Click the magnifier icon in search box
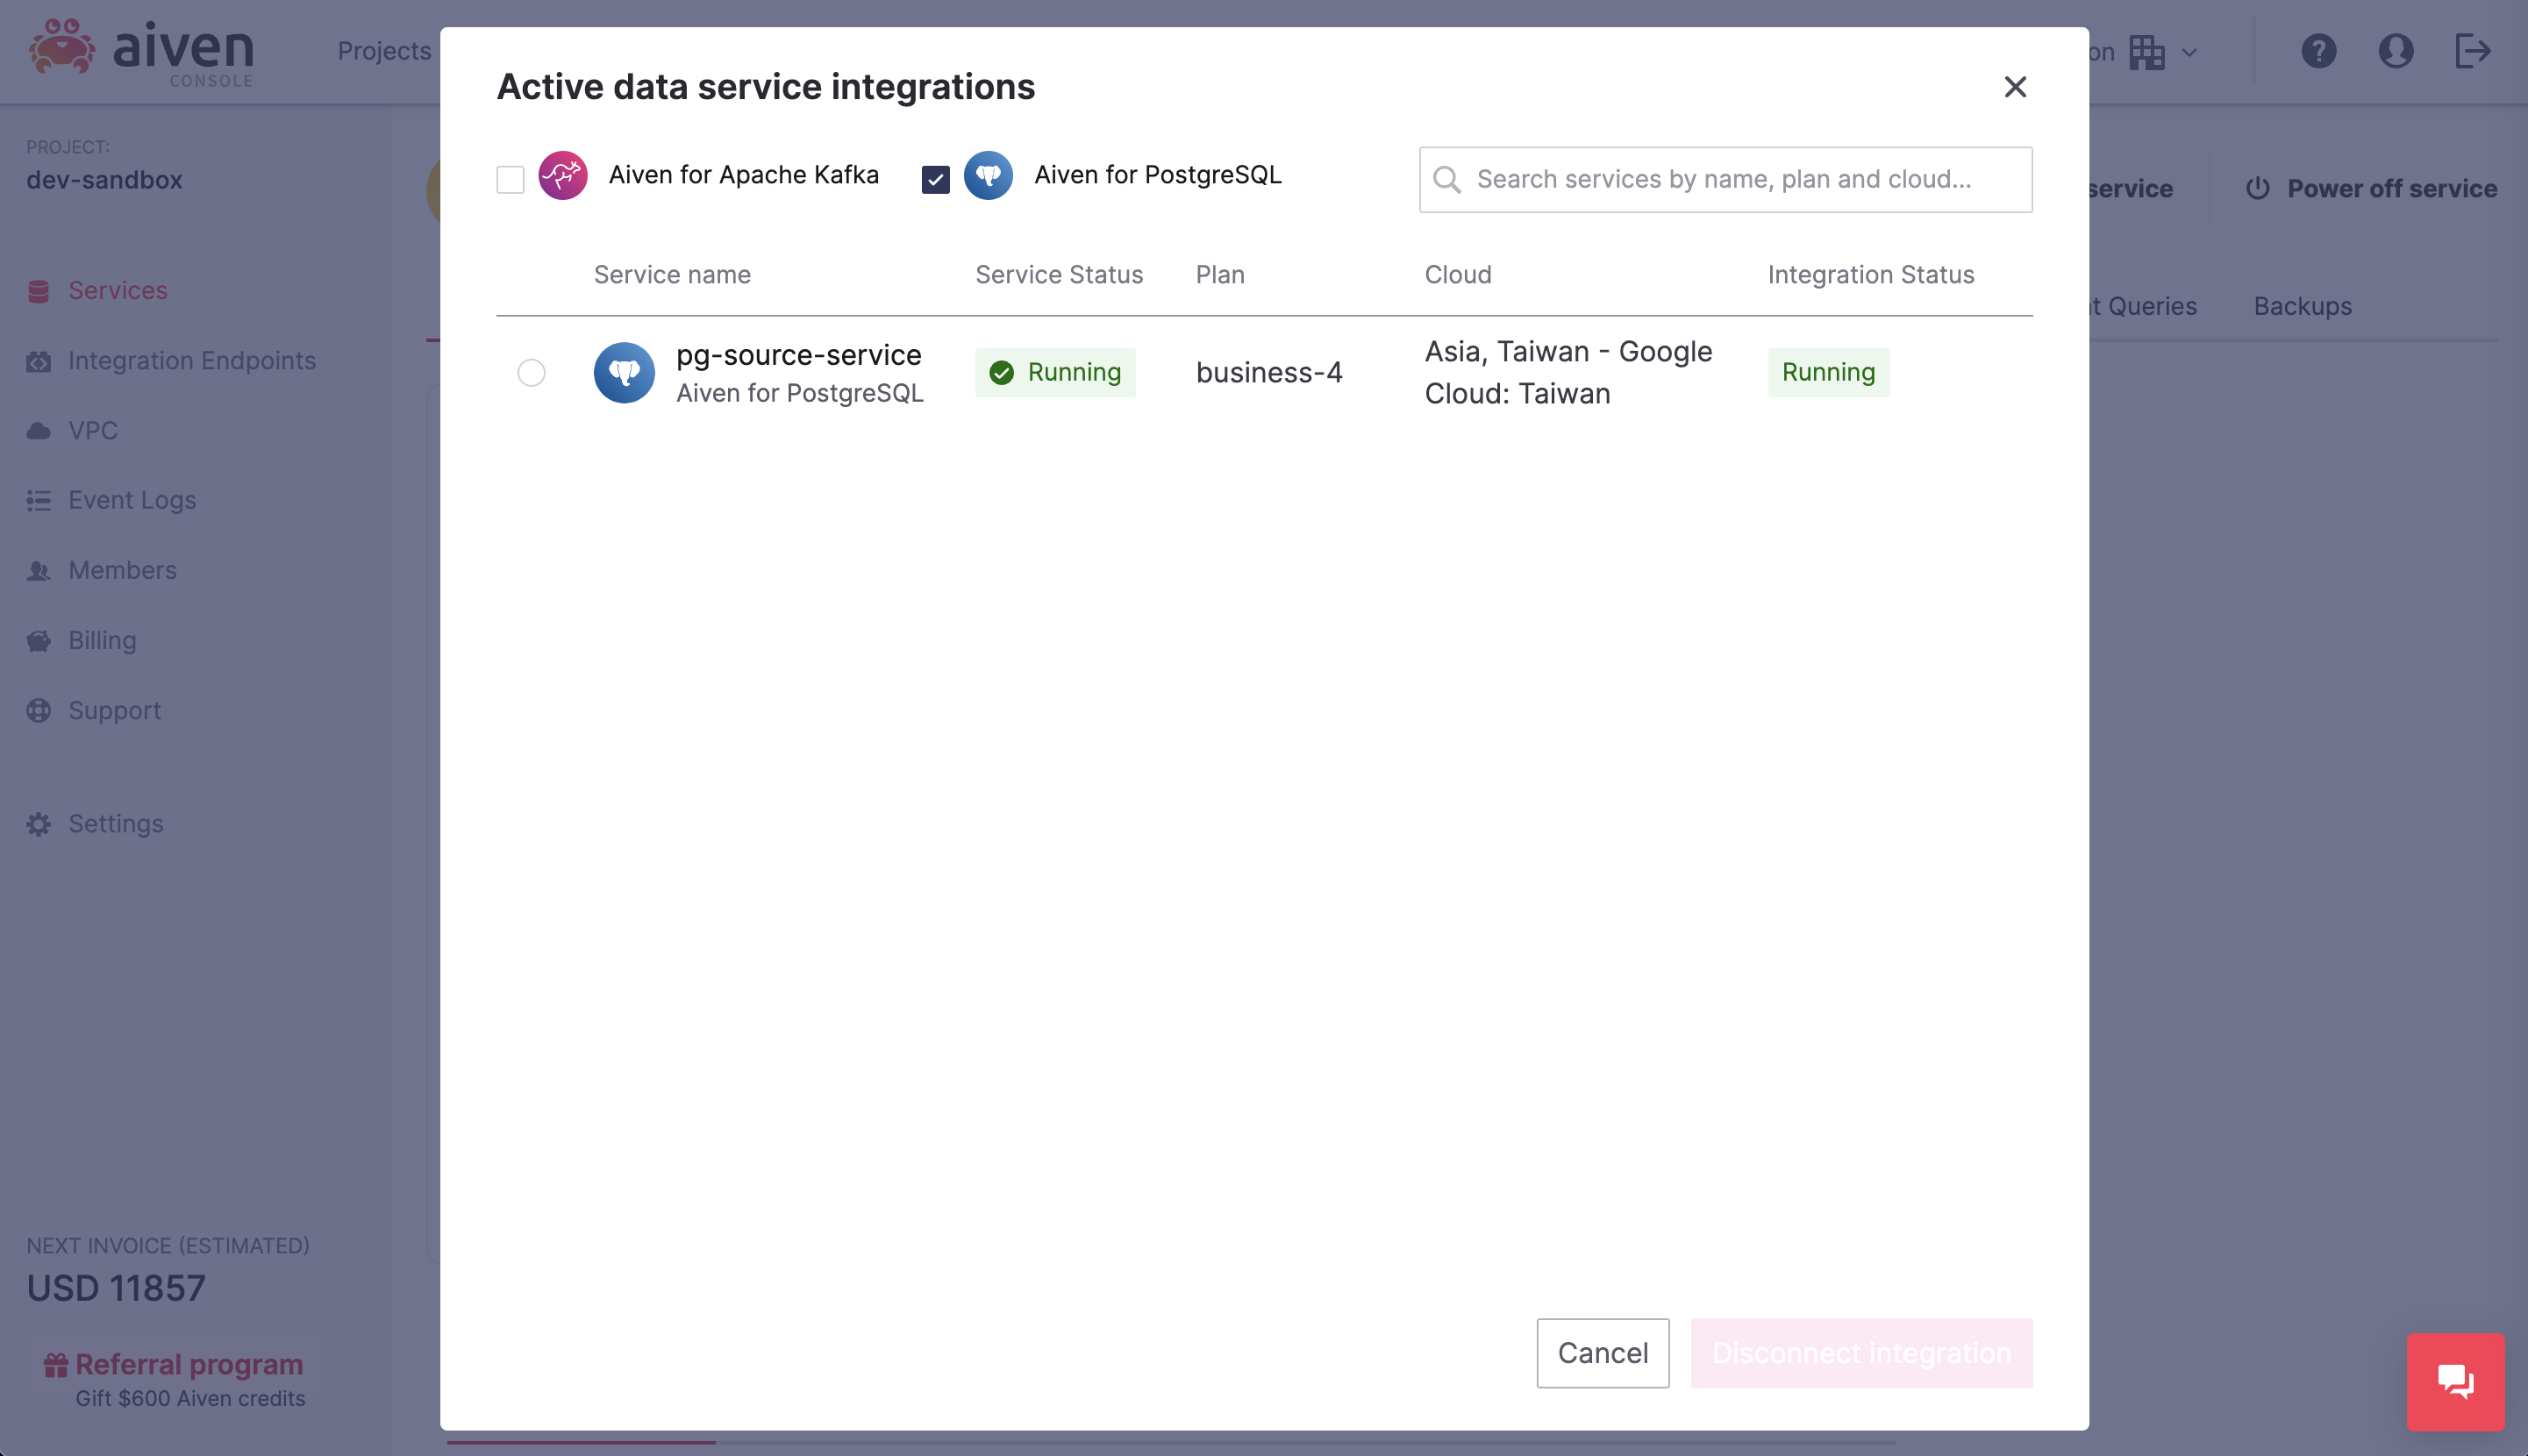 [x=1446, y=180]
